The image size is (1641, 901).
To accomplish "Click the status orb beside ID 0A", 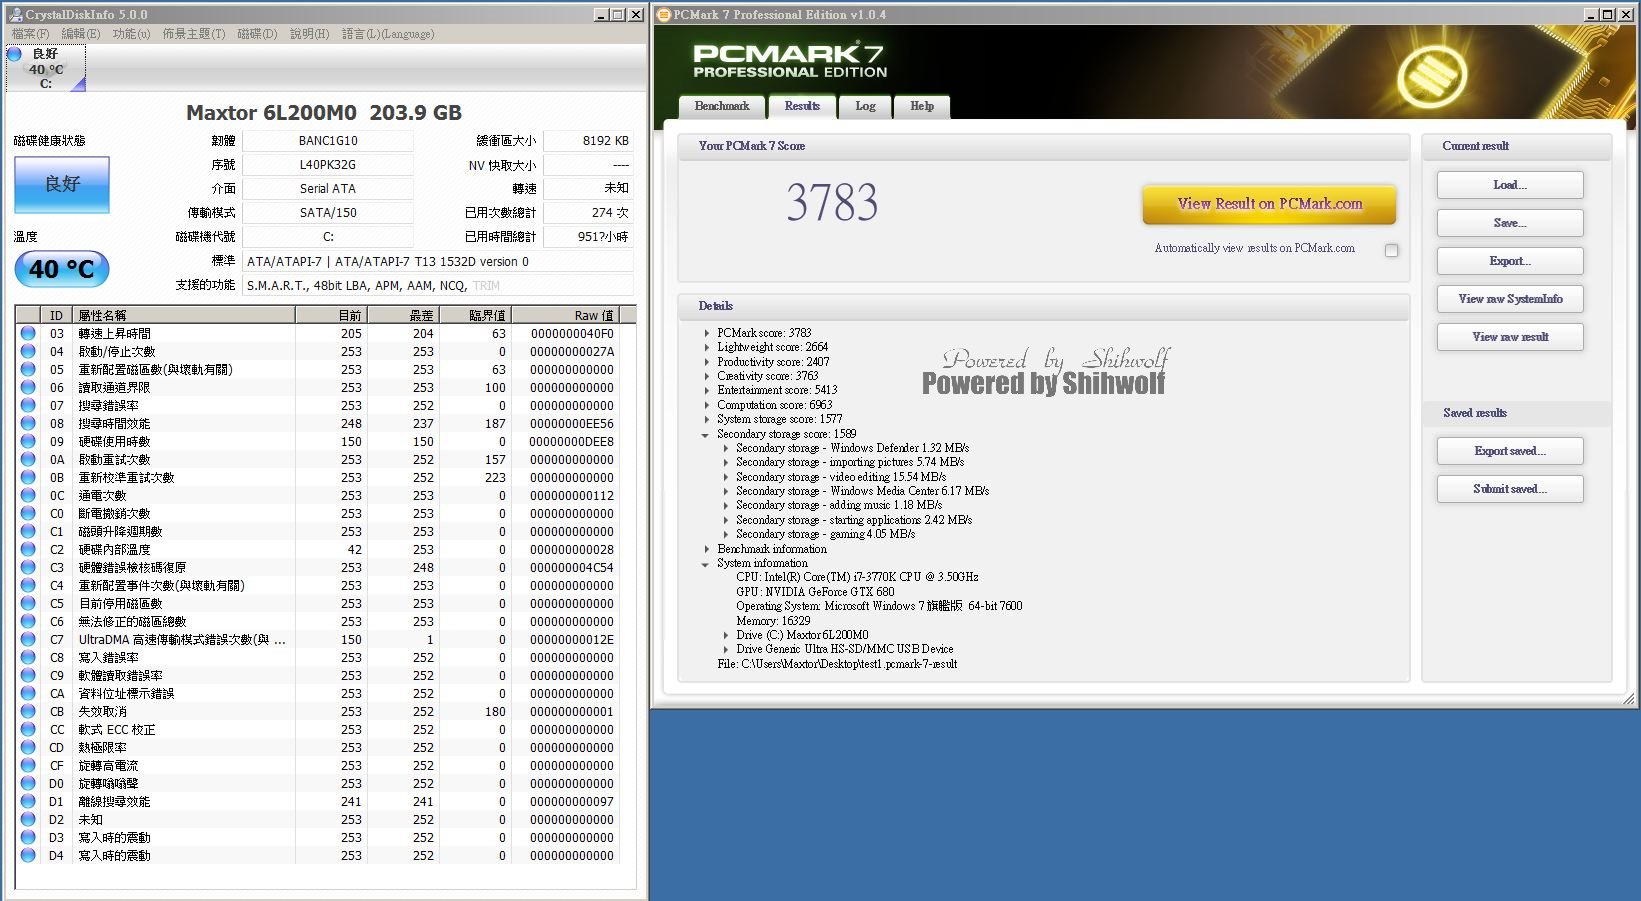I will tap(28, 459).
